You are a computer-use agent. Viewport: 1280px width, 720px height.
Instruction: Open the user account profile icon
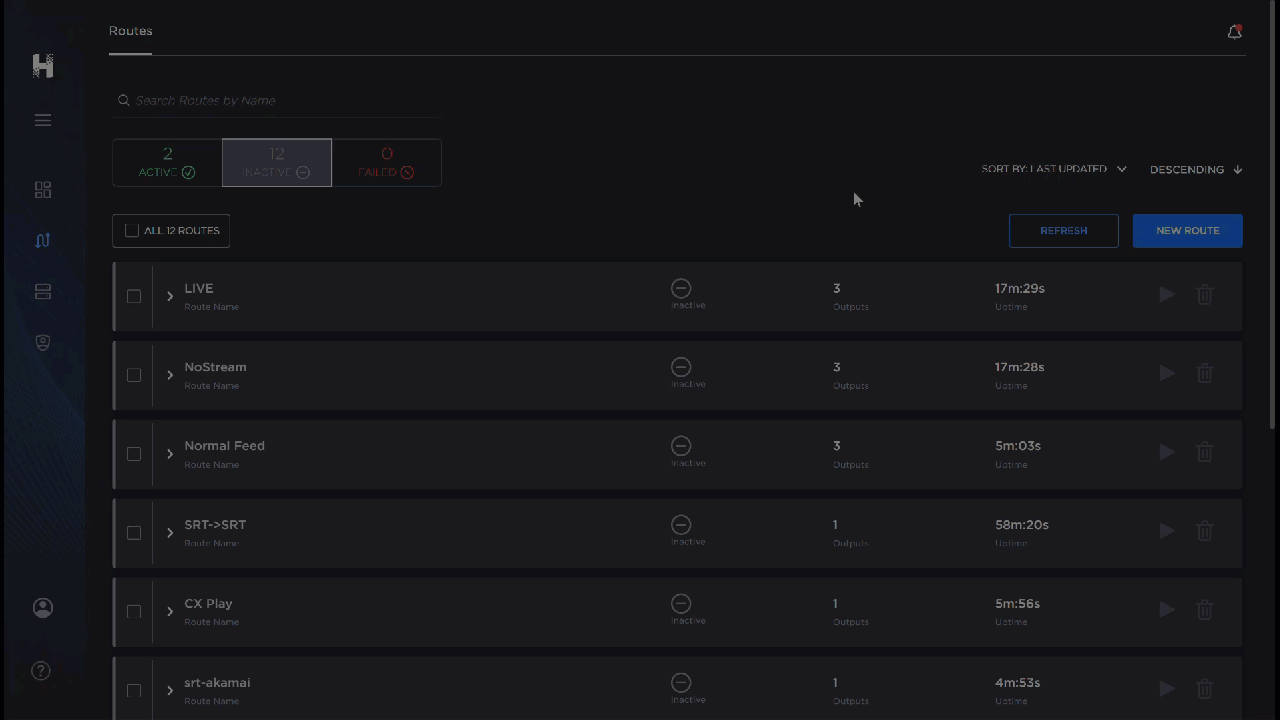tap(43, 608)
